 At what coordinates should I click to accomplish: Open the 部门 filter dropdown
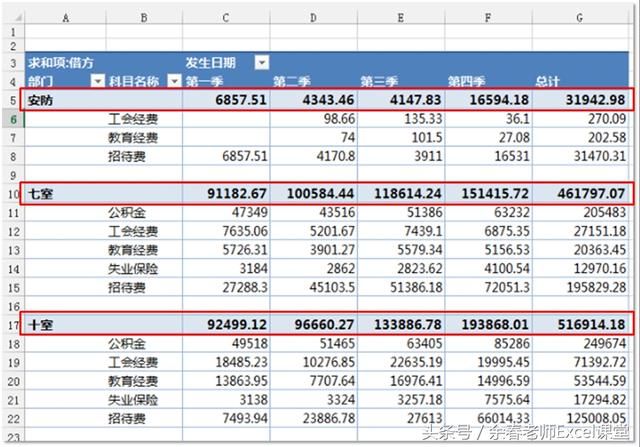pyautogui.click(x=98, y=81)
